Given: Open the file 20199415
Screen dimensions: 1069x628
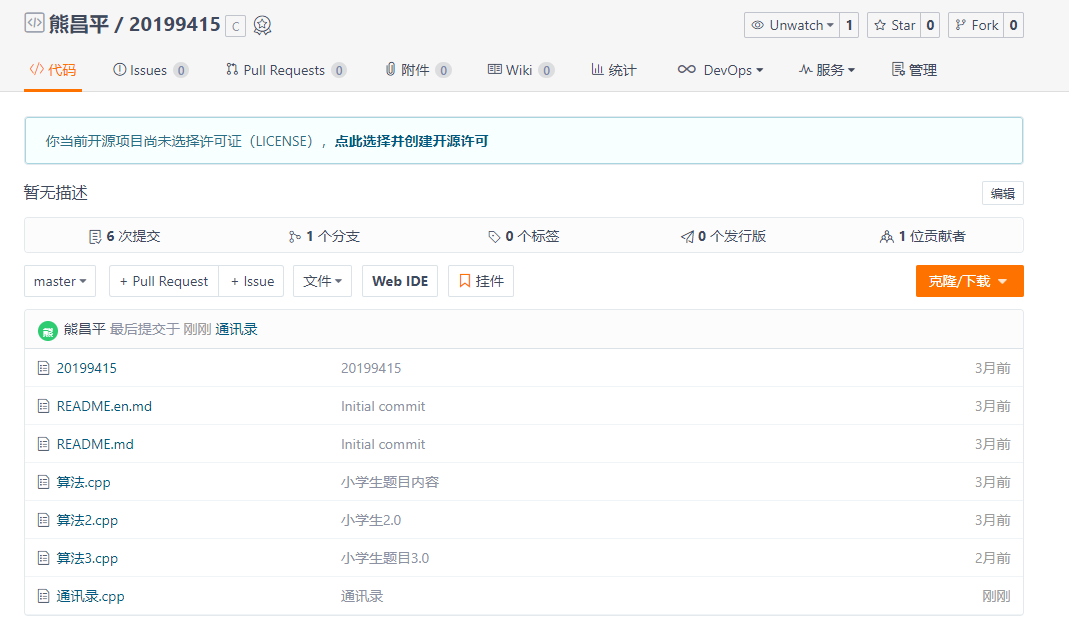Looking at the screenshot, I should pos(87,368).
